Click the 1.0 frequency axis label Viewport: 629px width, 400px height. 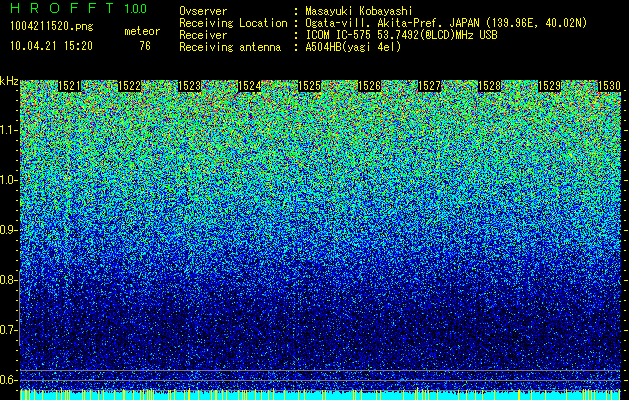pyautogui.click(x=9, y=180)
